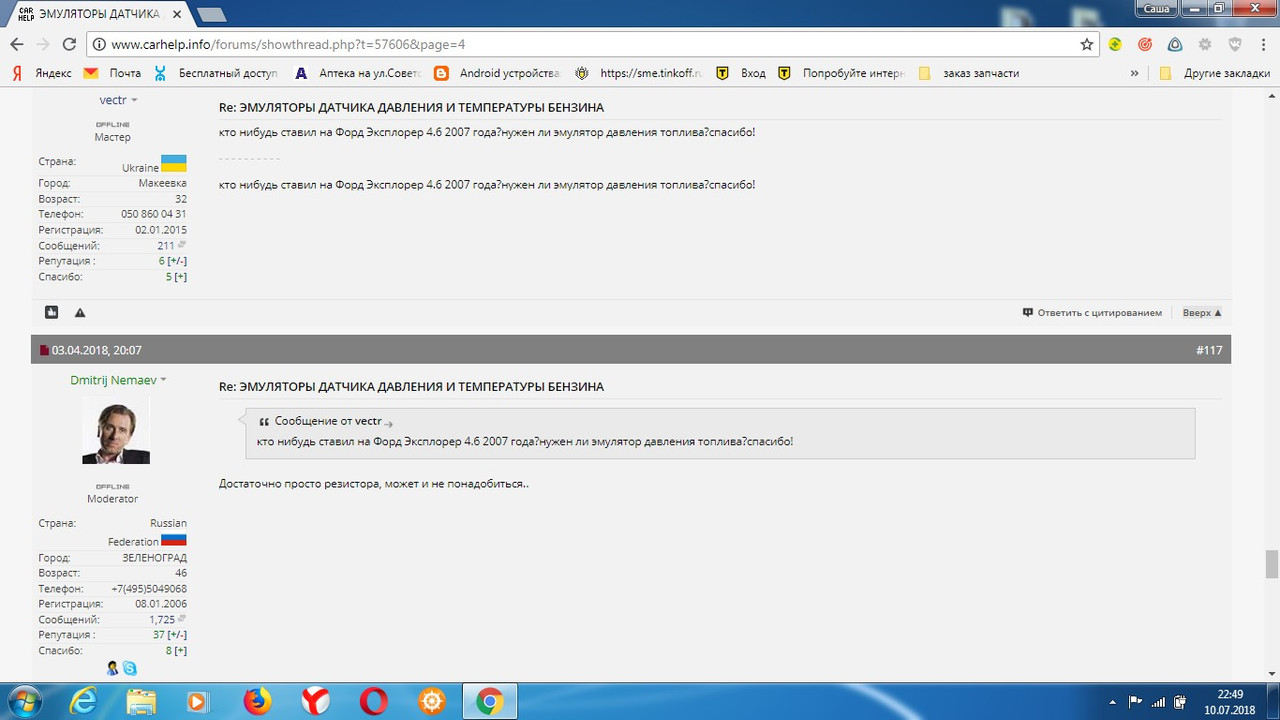Open the site information icon in the address bar

click(98, 44)
